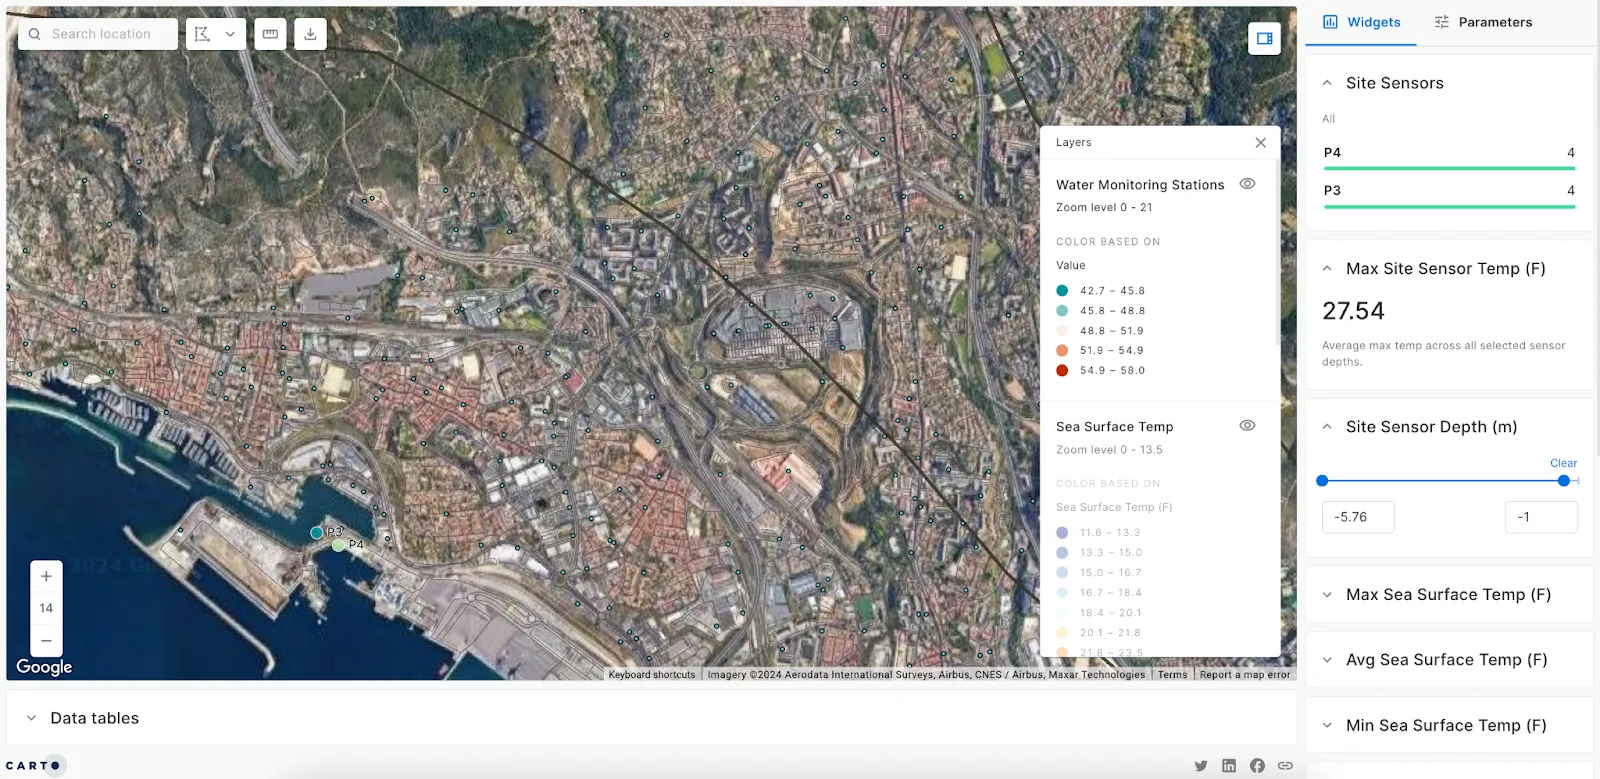This screenshot has width=1600, height=779.
Task: Switch to the Widgets tab
Action: tap(1361, 22)
